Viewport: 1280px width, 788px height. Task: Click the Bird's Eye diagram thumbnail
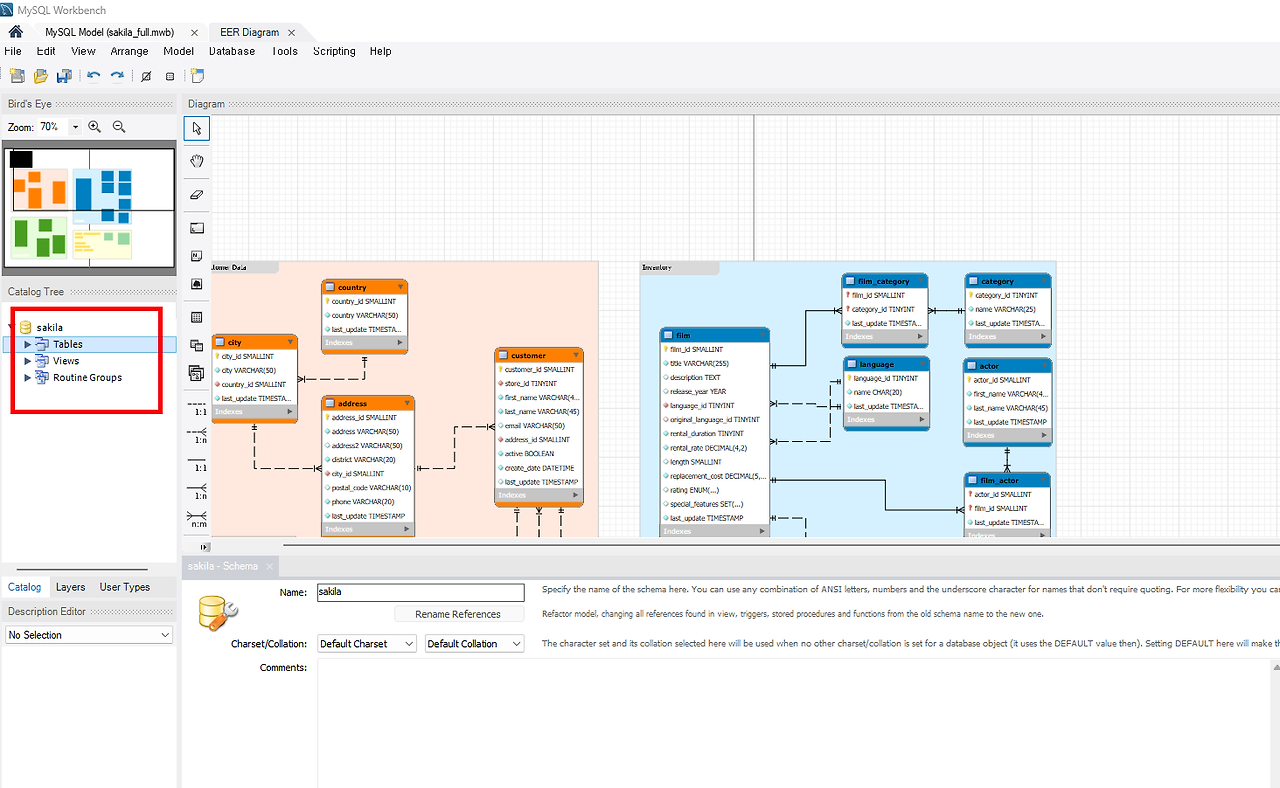click(x=89, y=208)
